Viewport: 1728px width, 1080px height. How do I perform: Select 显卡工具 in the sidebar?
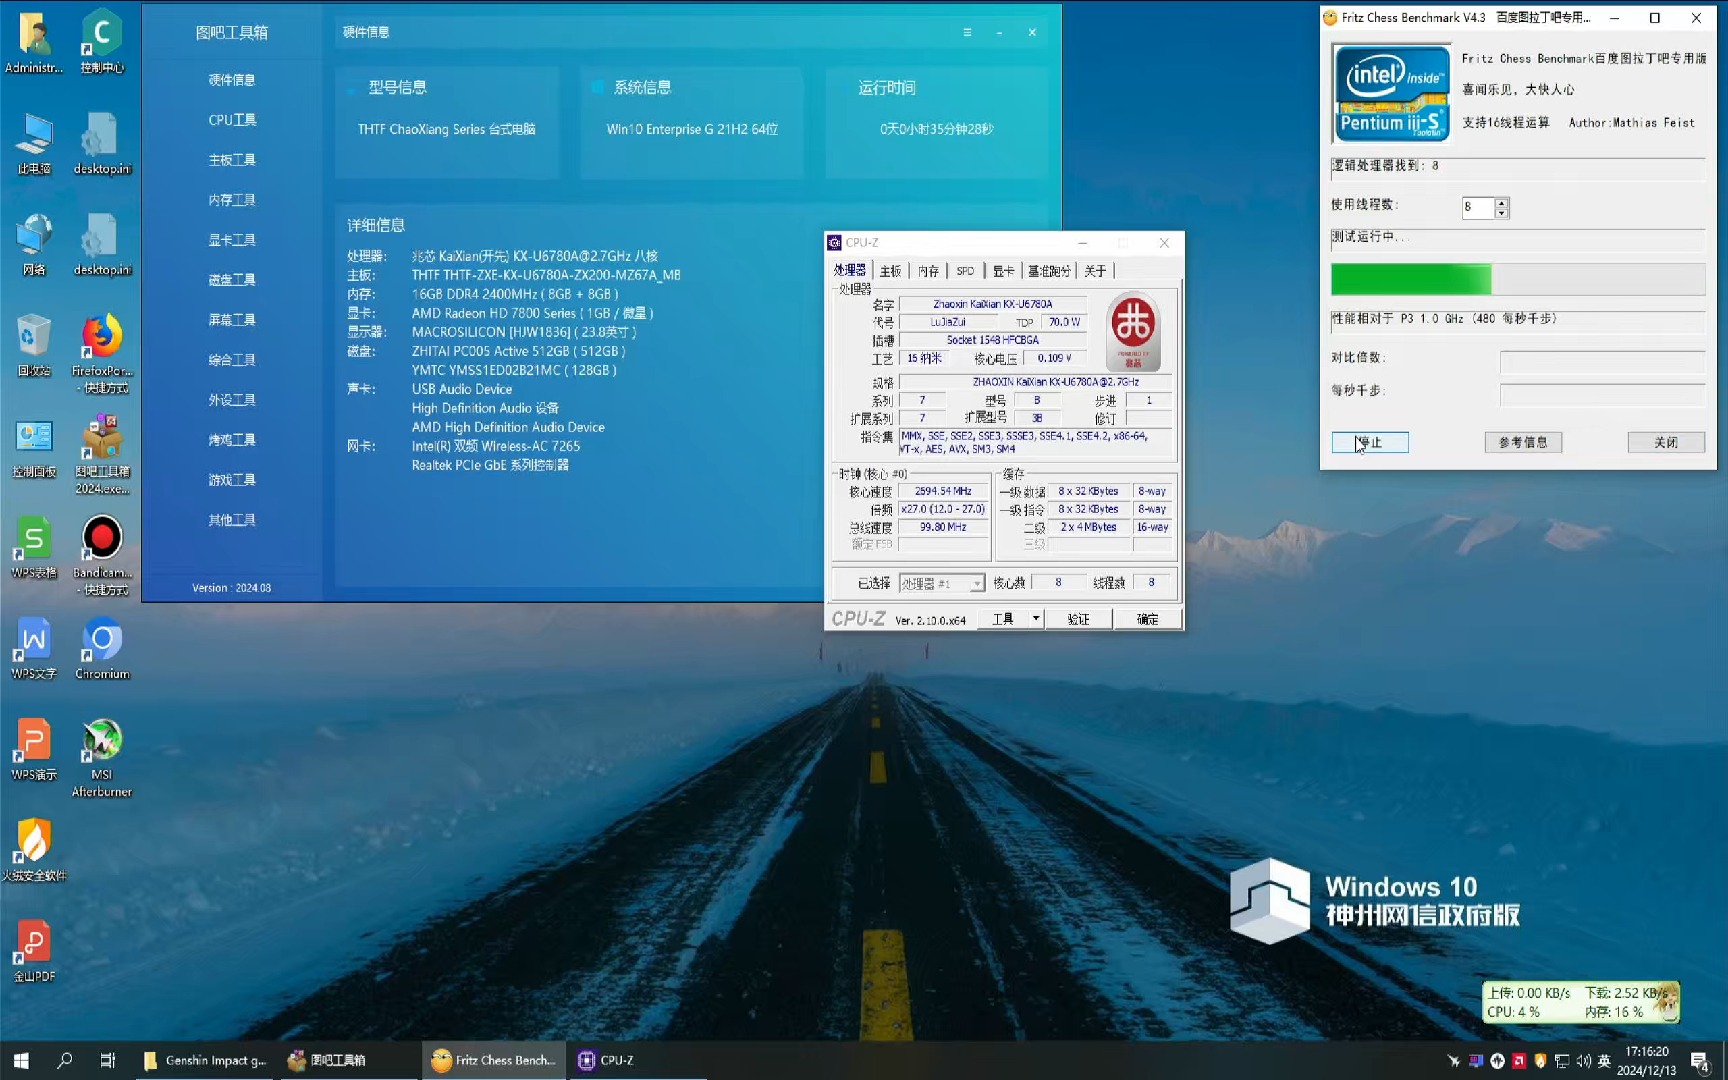(x=232, y=240)
